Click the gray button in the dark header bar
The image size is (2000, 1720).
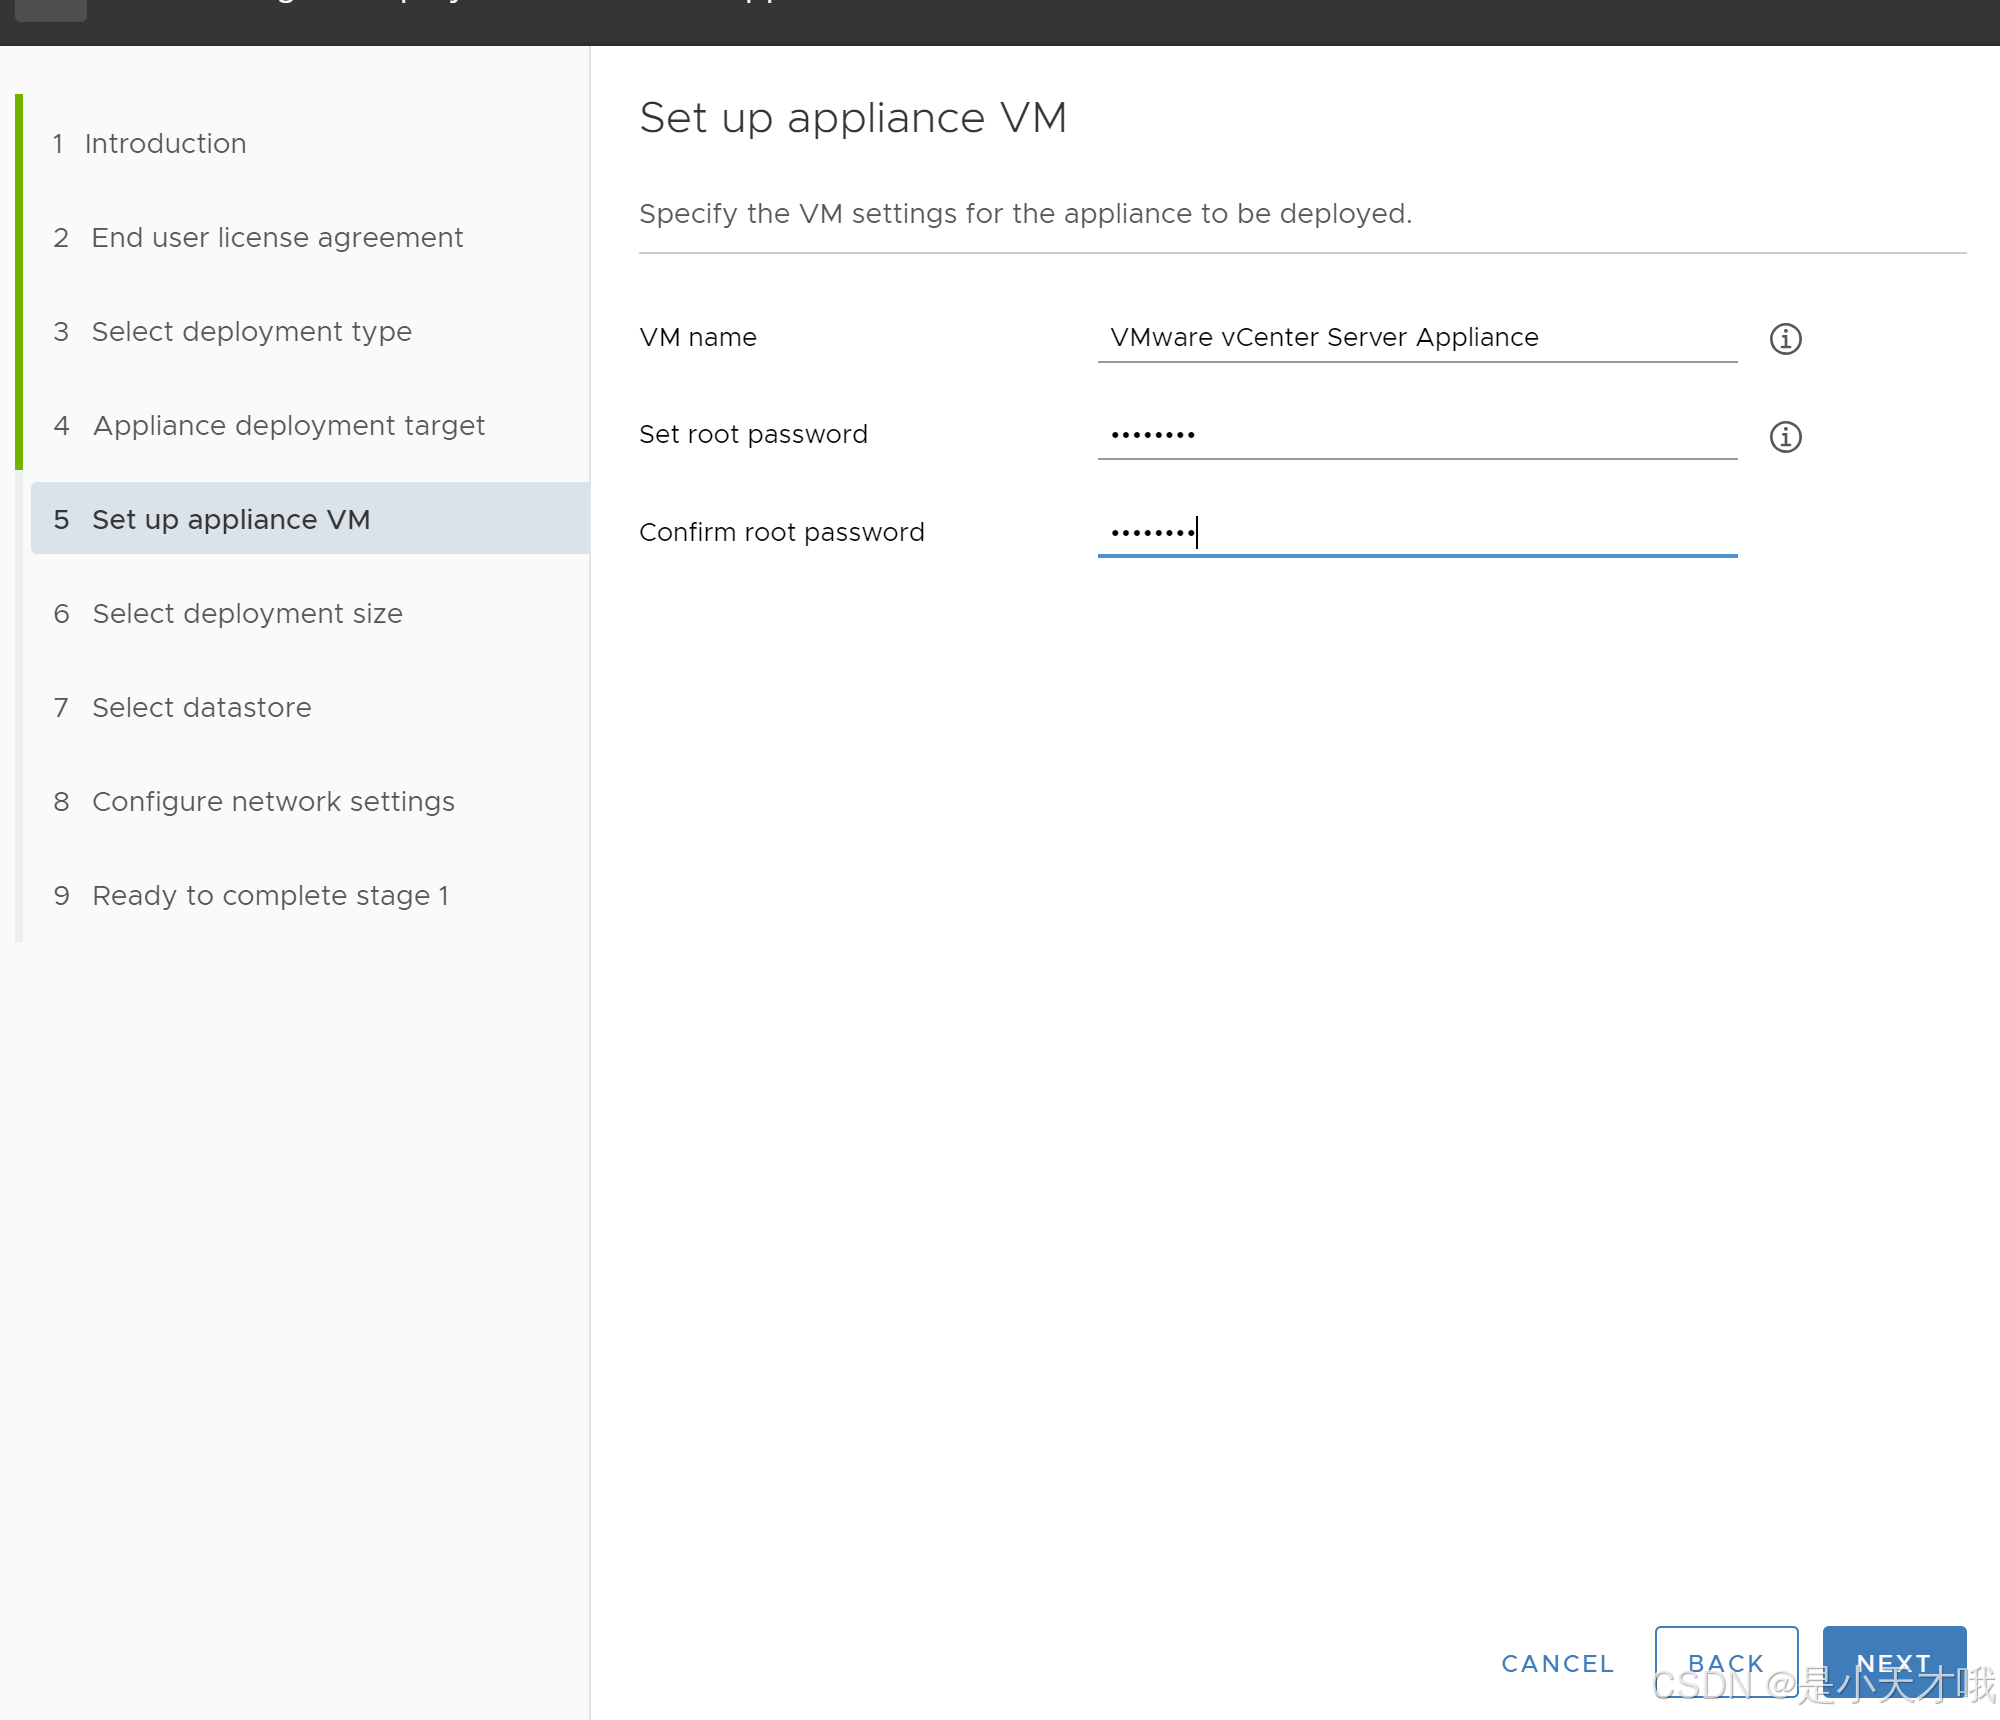coord(50,10)
